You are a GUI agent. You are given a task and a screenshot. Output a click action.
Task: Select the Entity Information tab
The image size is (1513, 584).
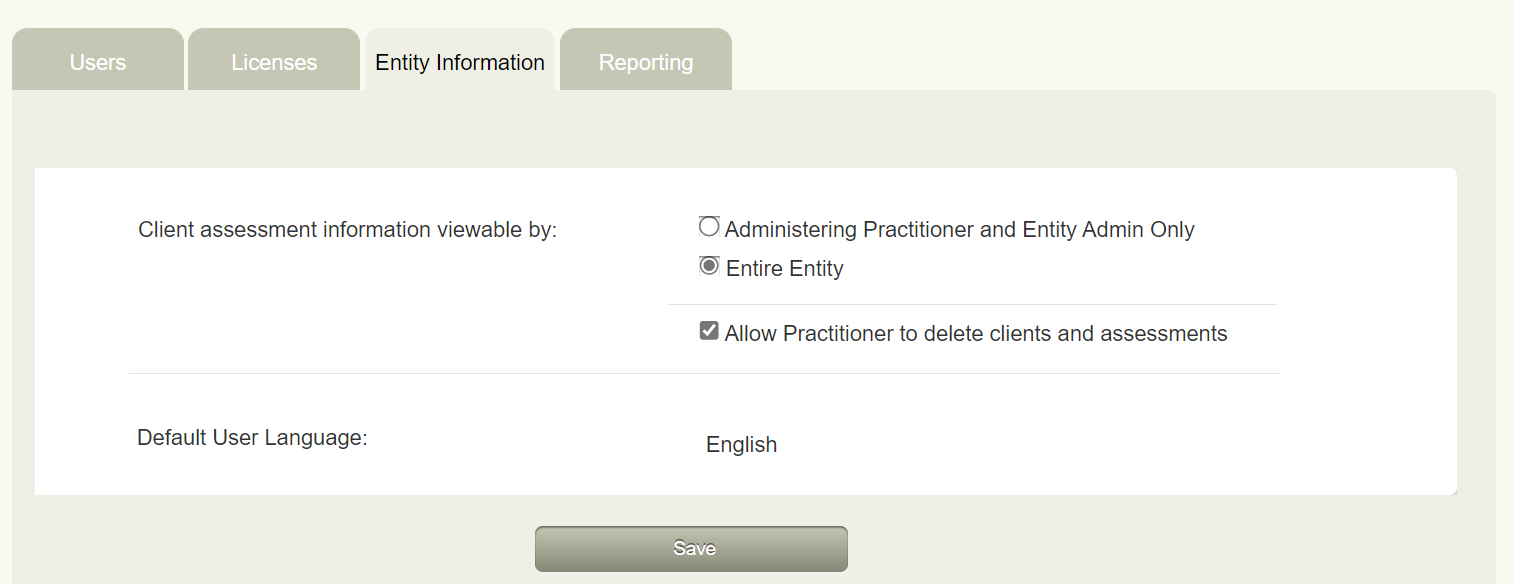[x=459, y=62]
